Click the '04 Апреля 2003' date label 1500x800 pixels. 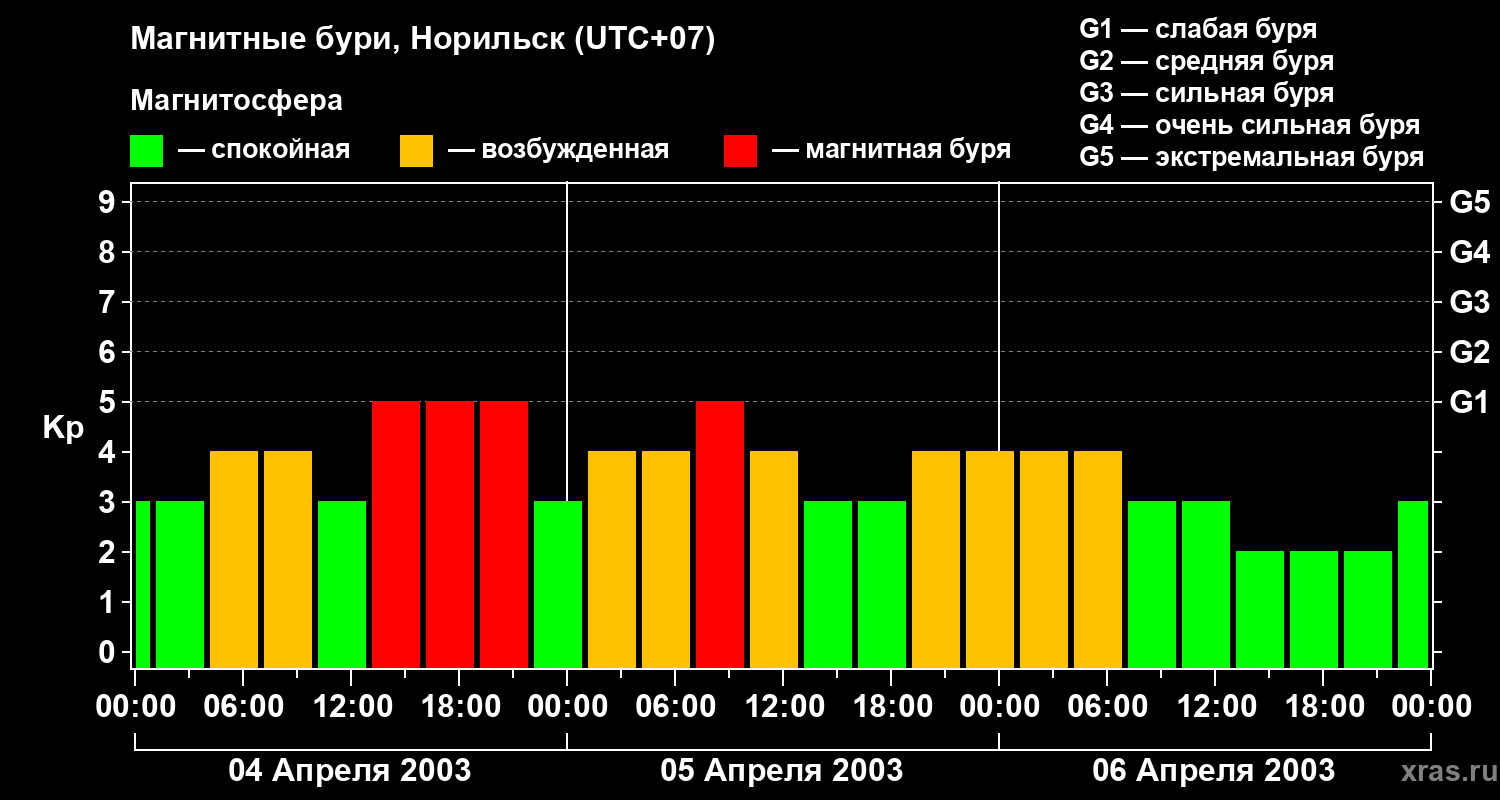pyautogui.click(x=350, y=771)
